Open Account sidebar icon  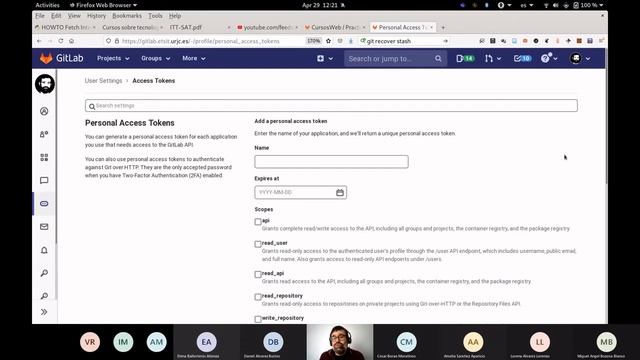pyautogui.click(x=44, y=134)
